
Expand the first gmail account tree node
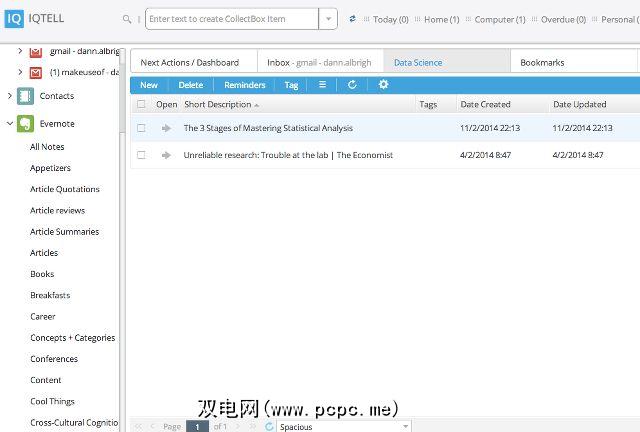20,51
